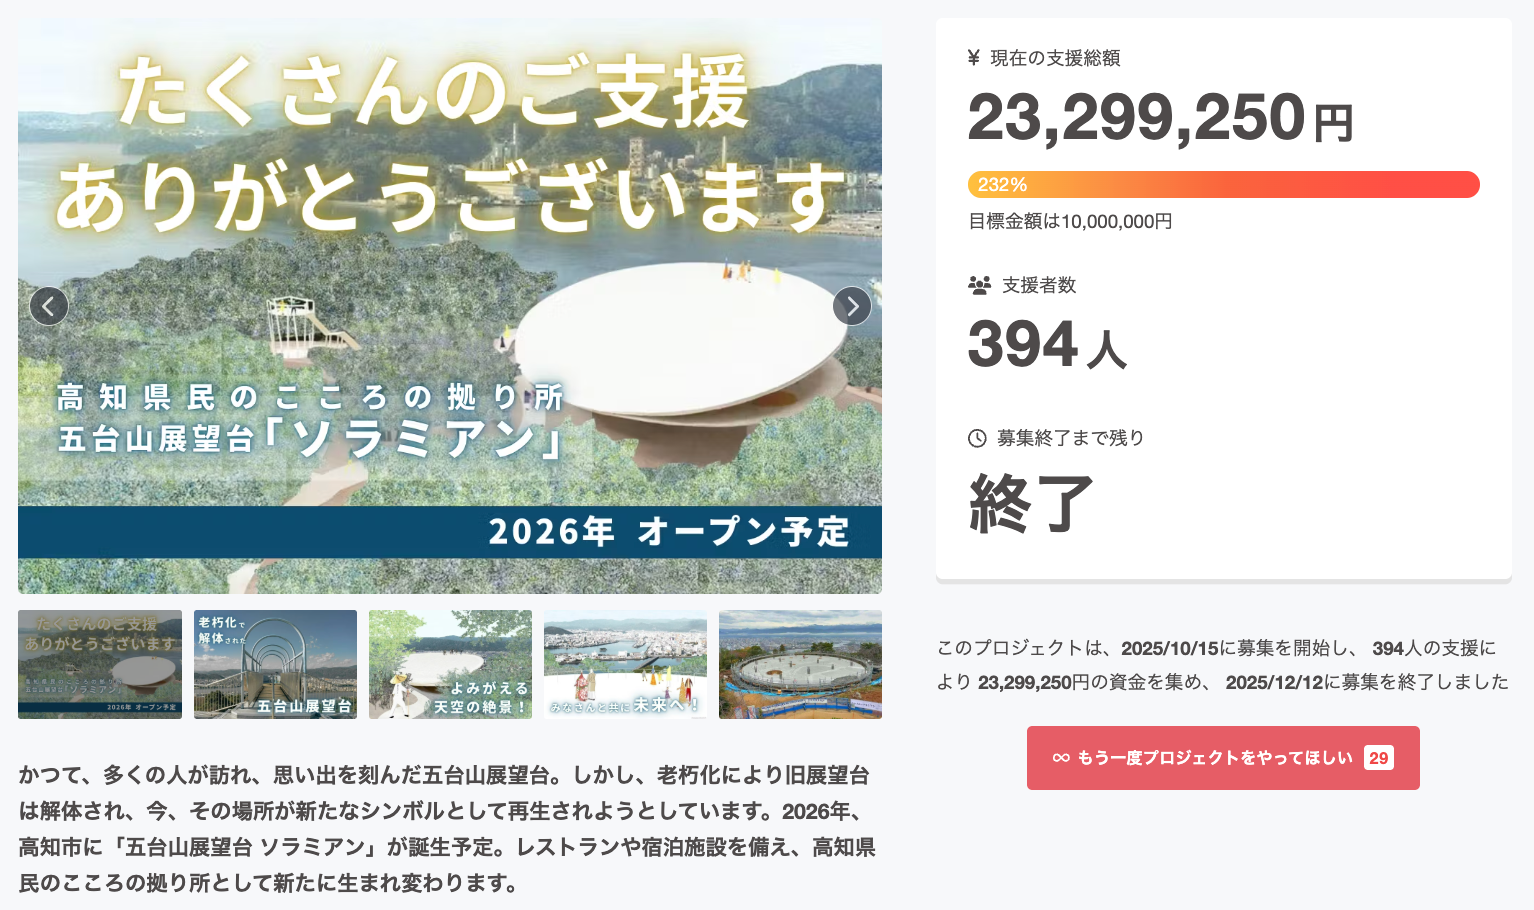Screen dimensions: 1534x910
Task: Select the first thumbnail たくさんのご支援
Action: [x=100, y=664]
